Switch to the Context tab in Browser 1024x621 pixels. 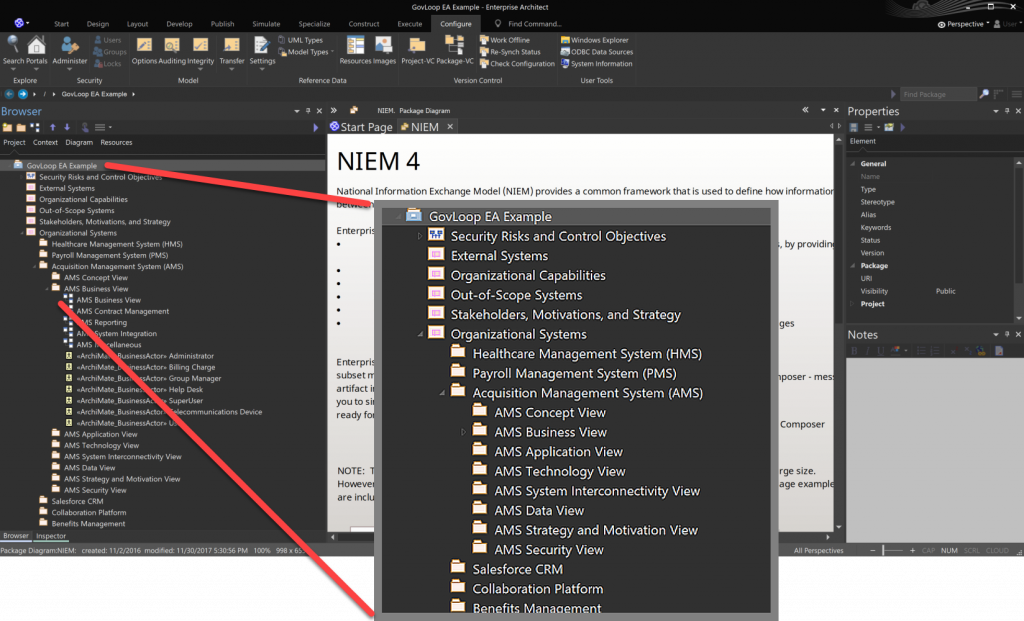click(x=45, y=142)
